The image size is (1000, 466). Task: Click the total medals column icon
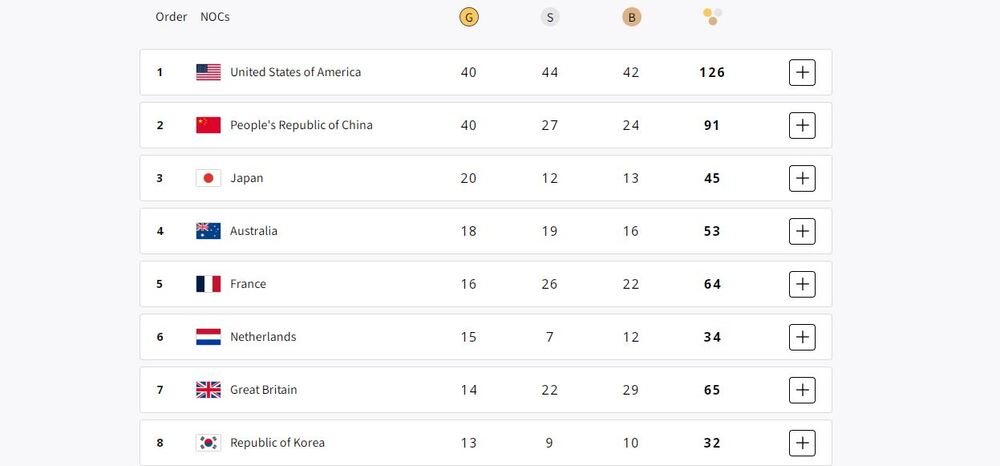click(712, 16)
